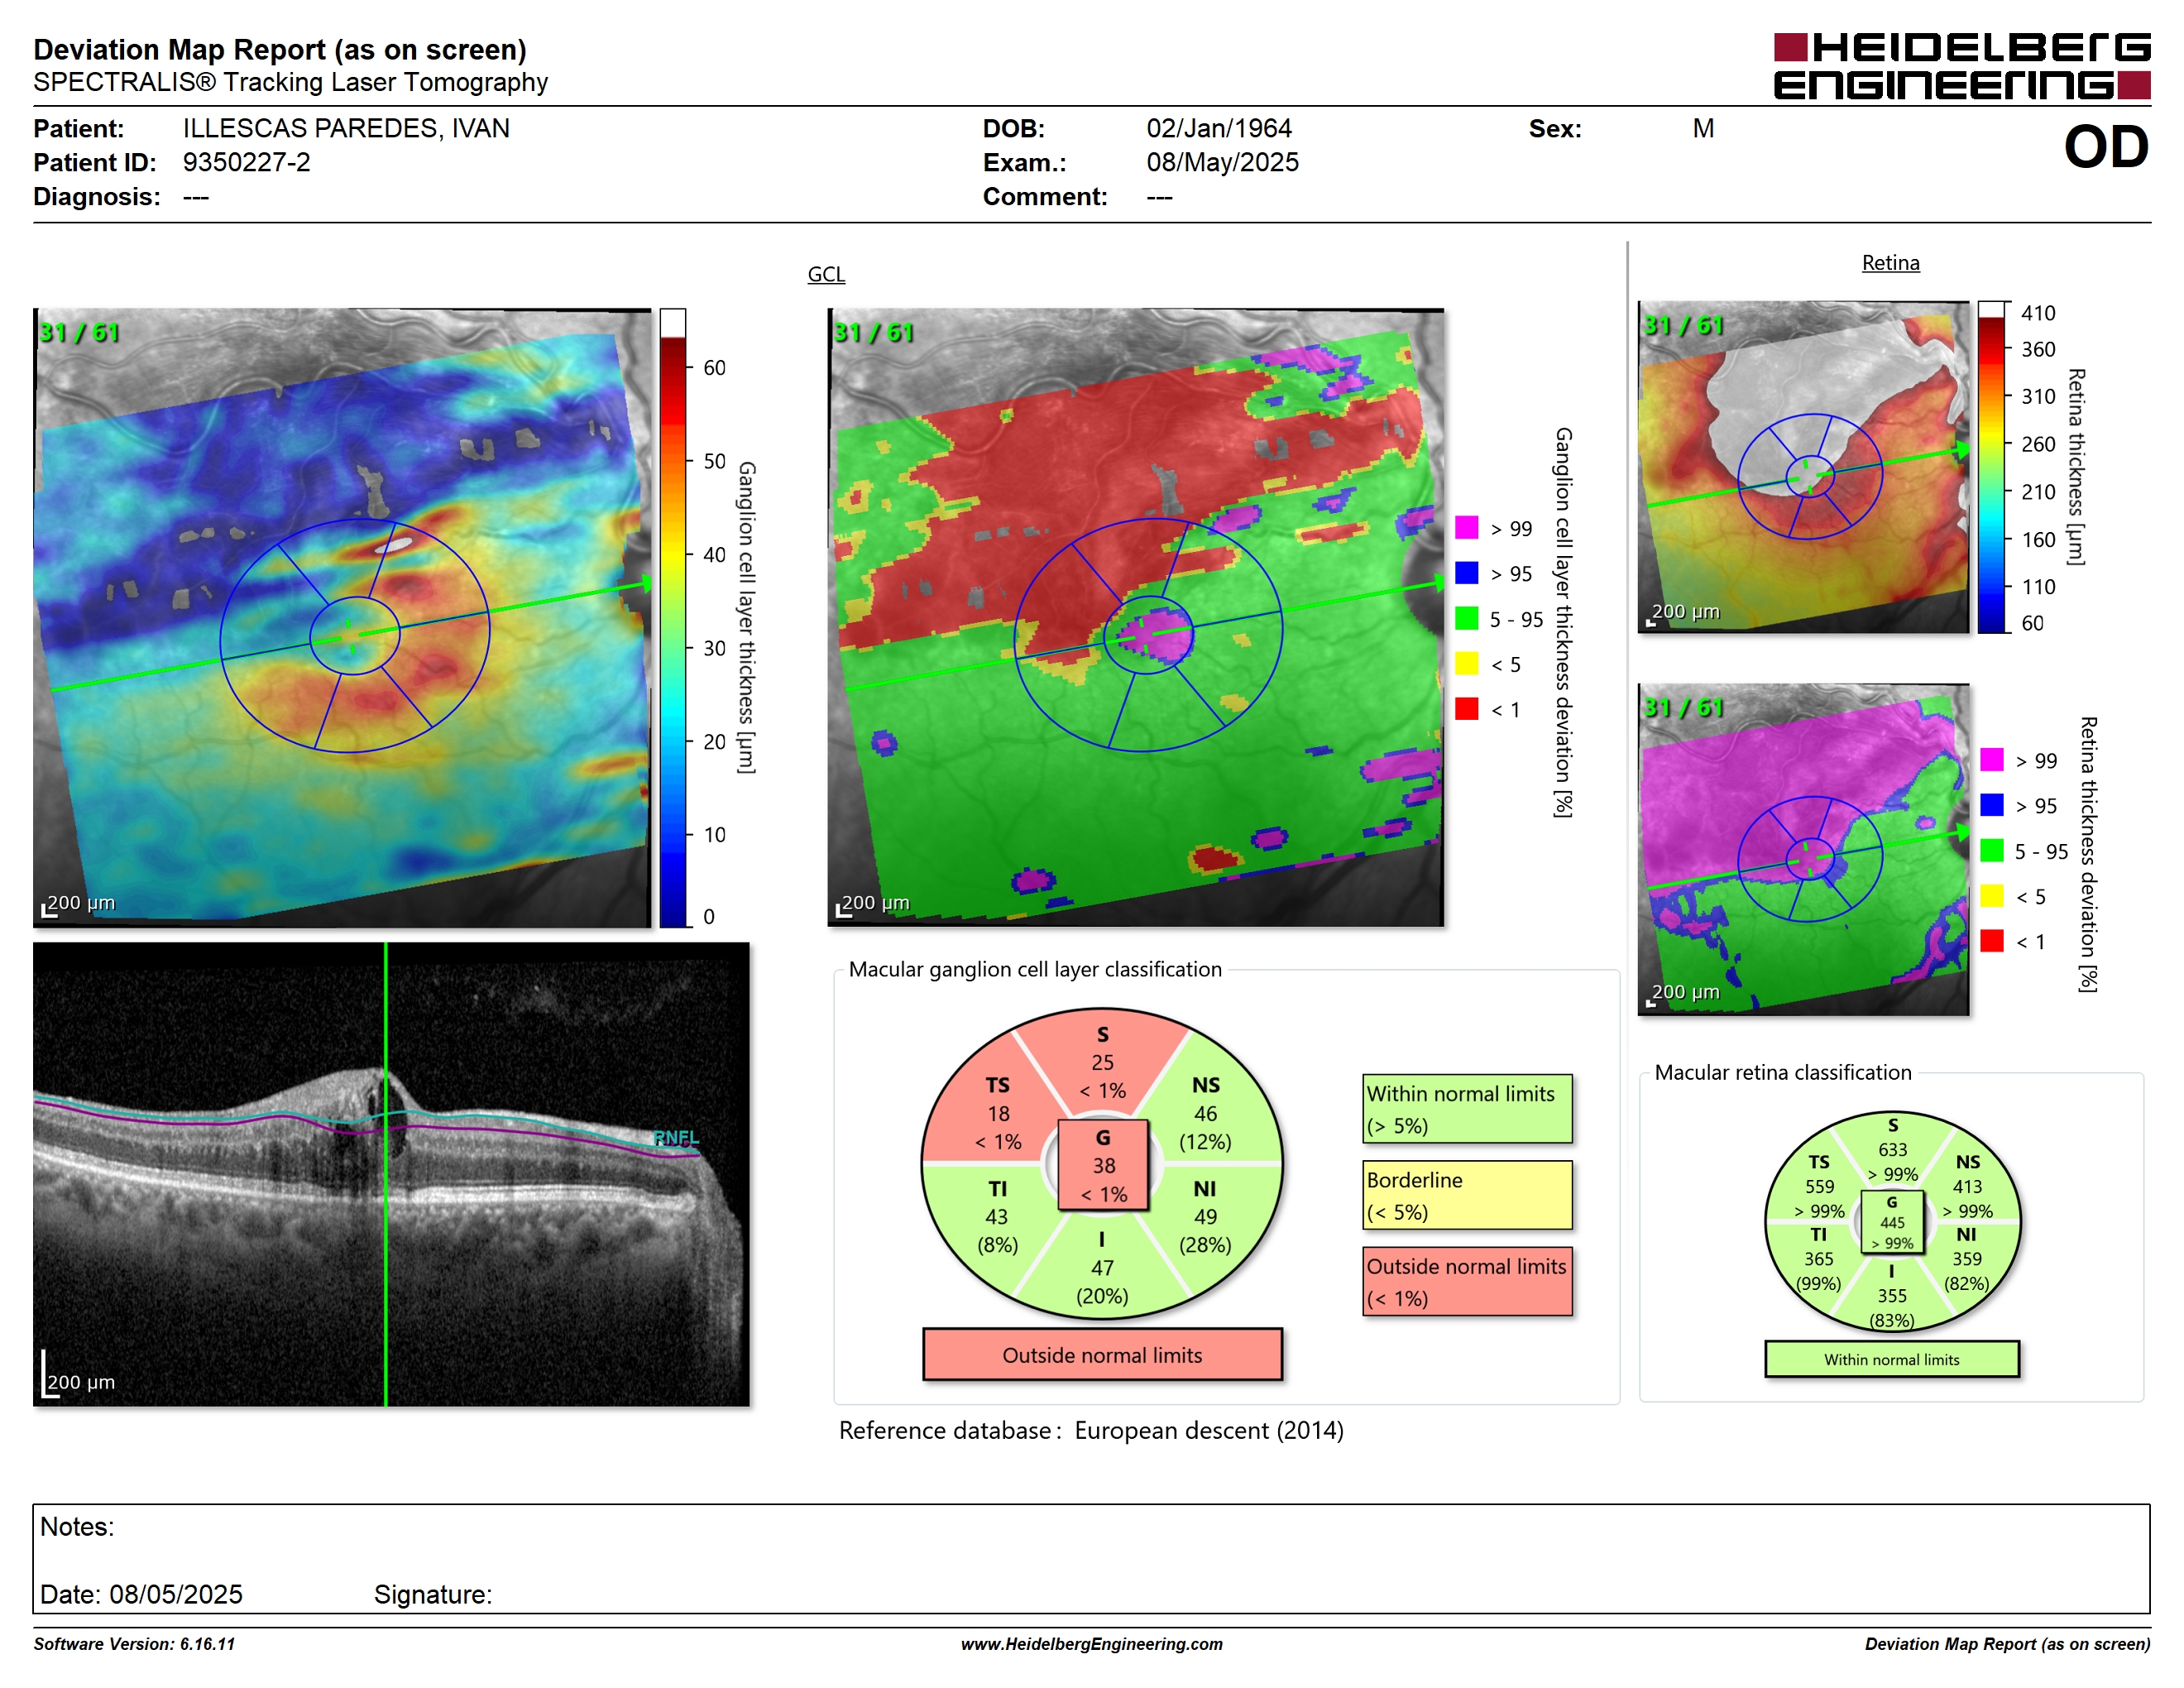Click the Macular retina classification heading
Screen dimensions: 2184x1688
pos(1783,1072)
